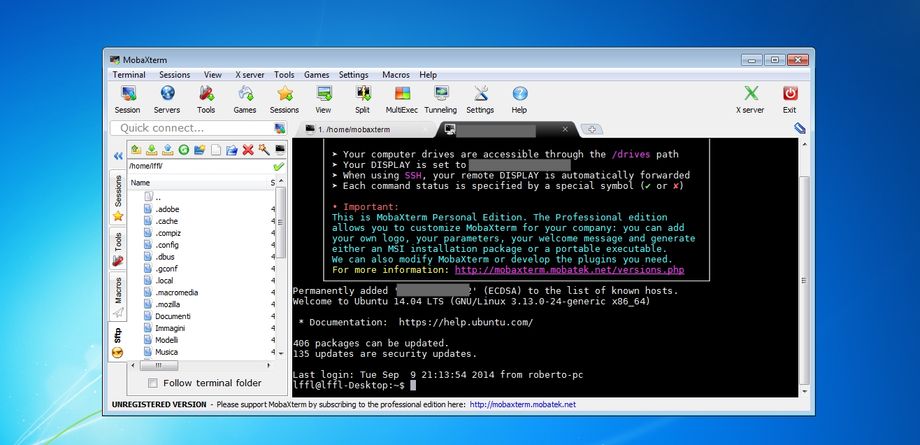Click the file list vertical scrollbar thumb

tap(280, 223)
